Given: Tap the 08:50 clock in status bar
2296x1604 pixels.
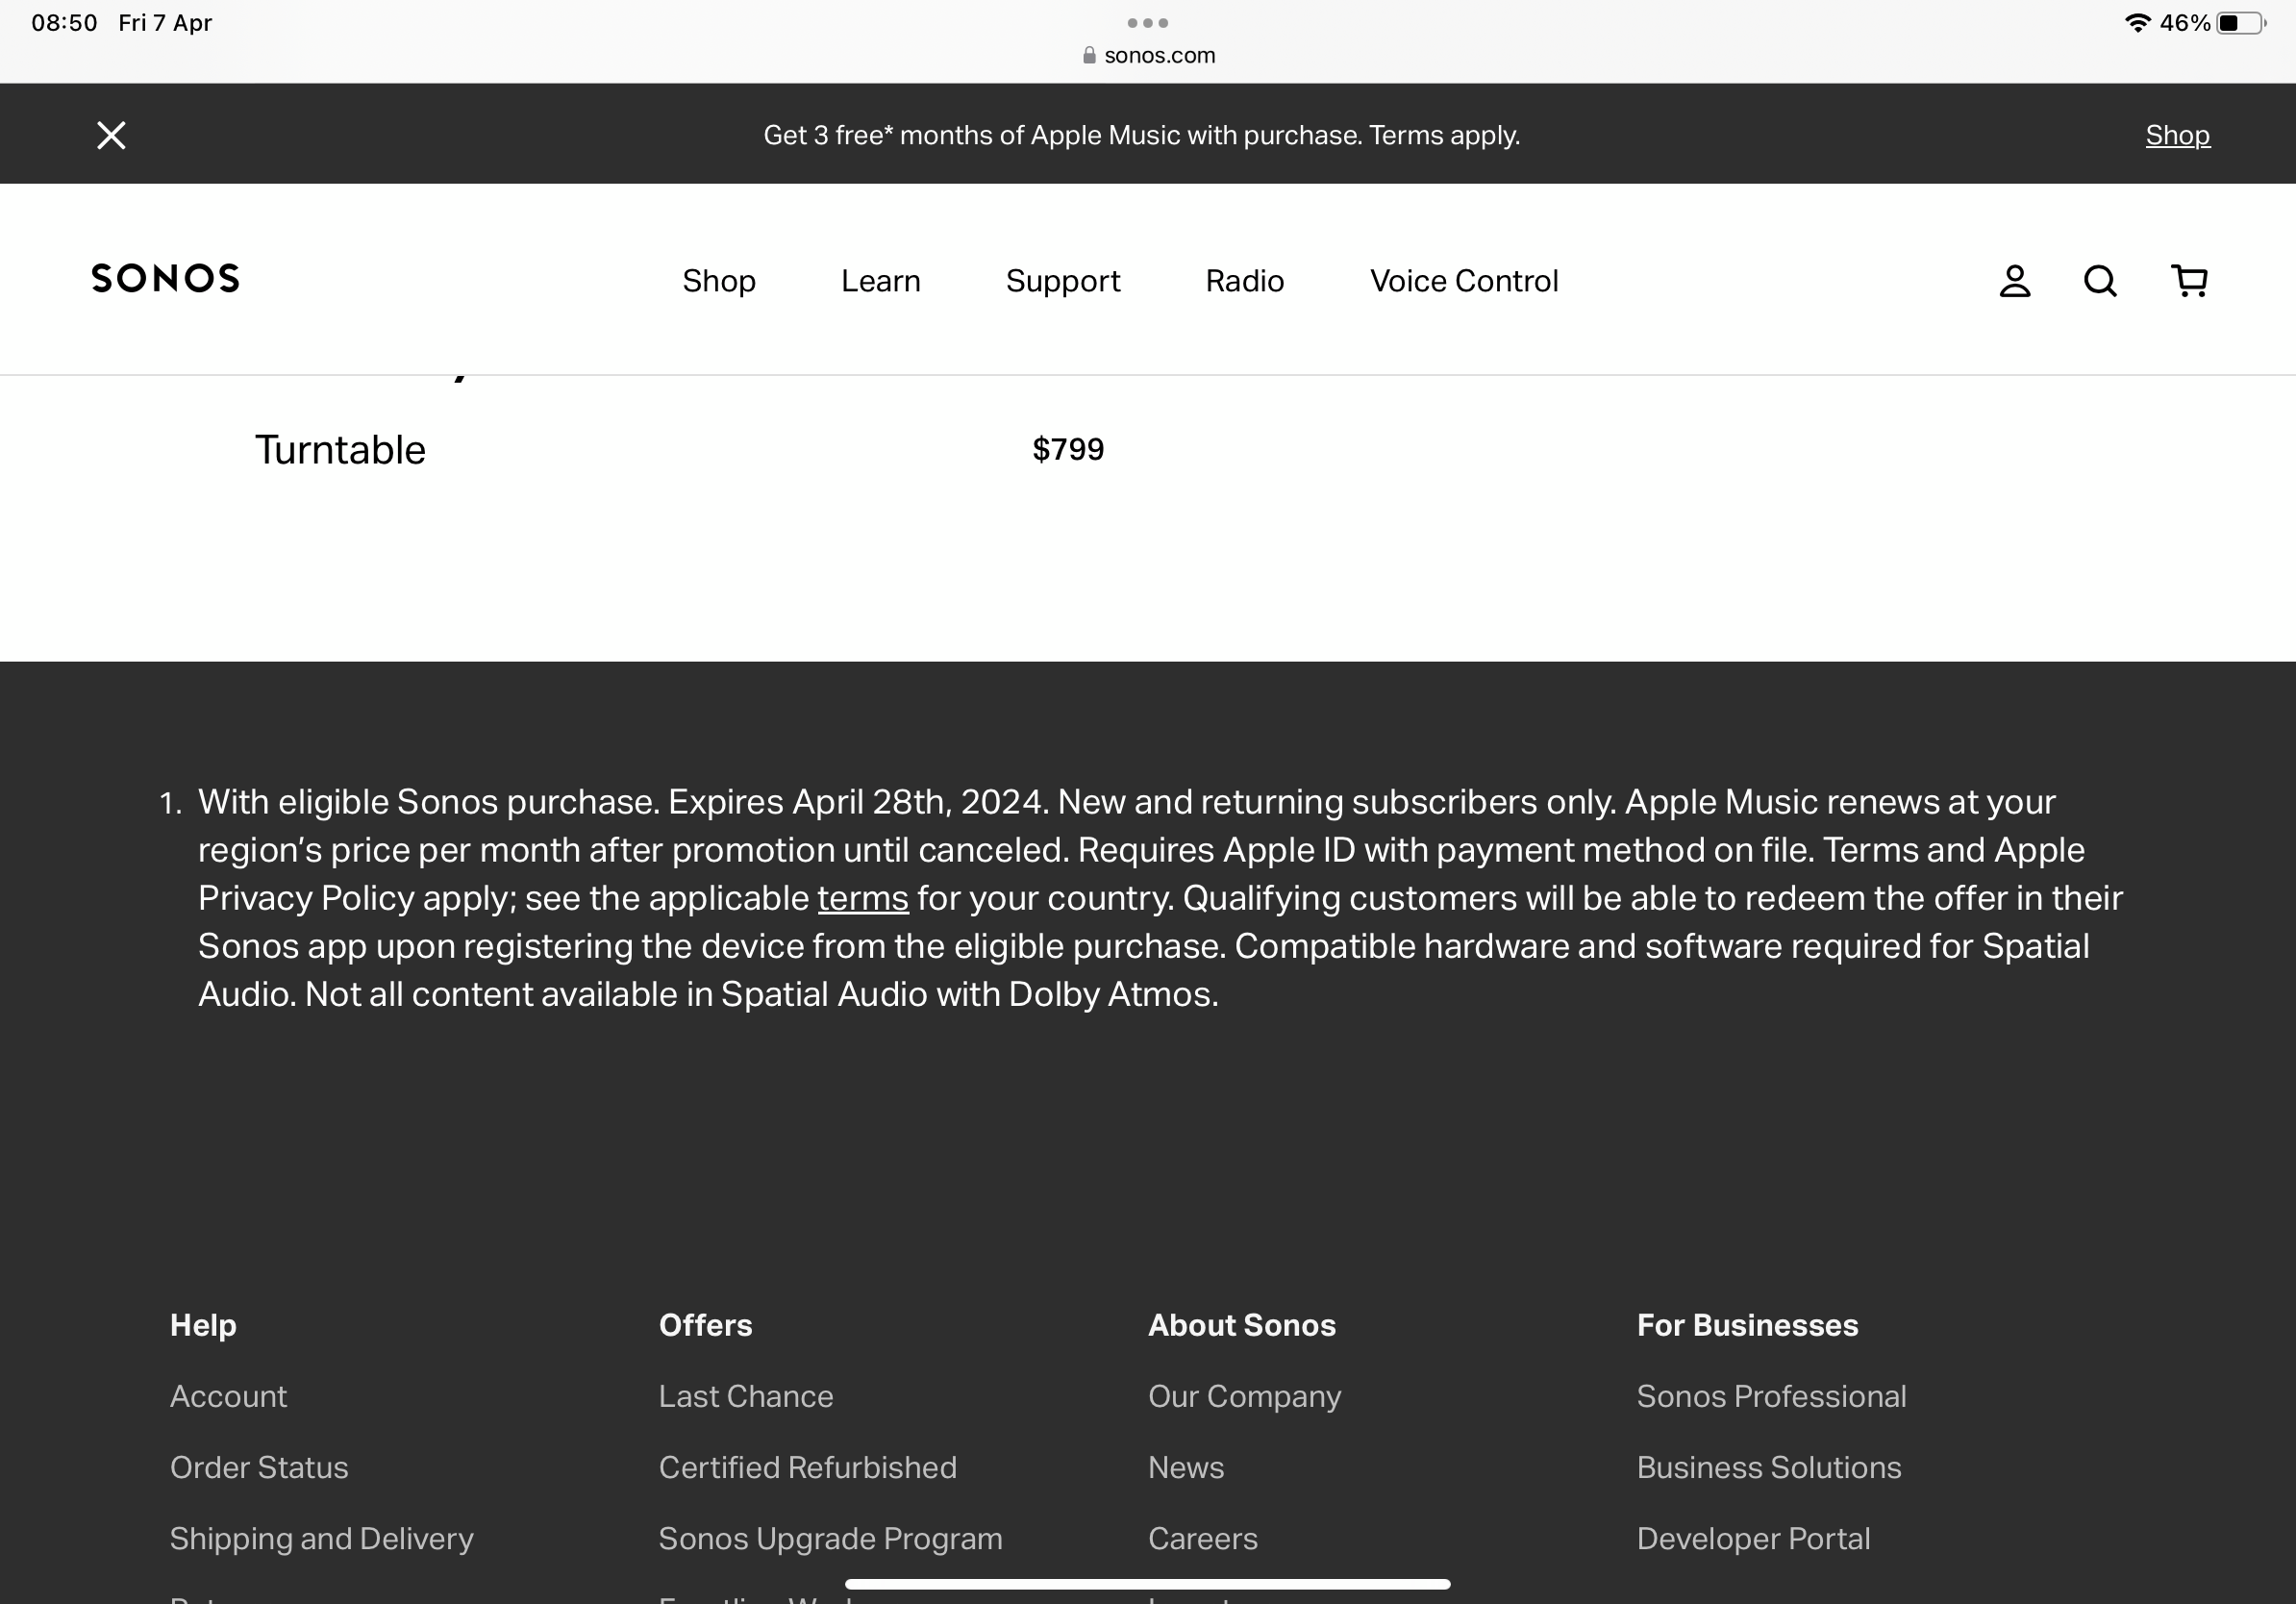Looking at the screenshot, I should (x=64, y=22).
